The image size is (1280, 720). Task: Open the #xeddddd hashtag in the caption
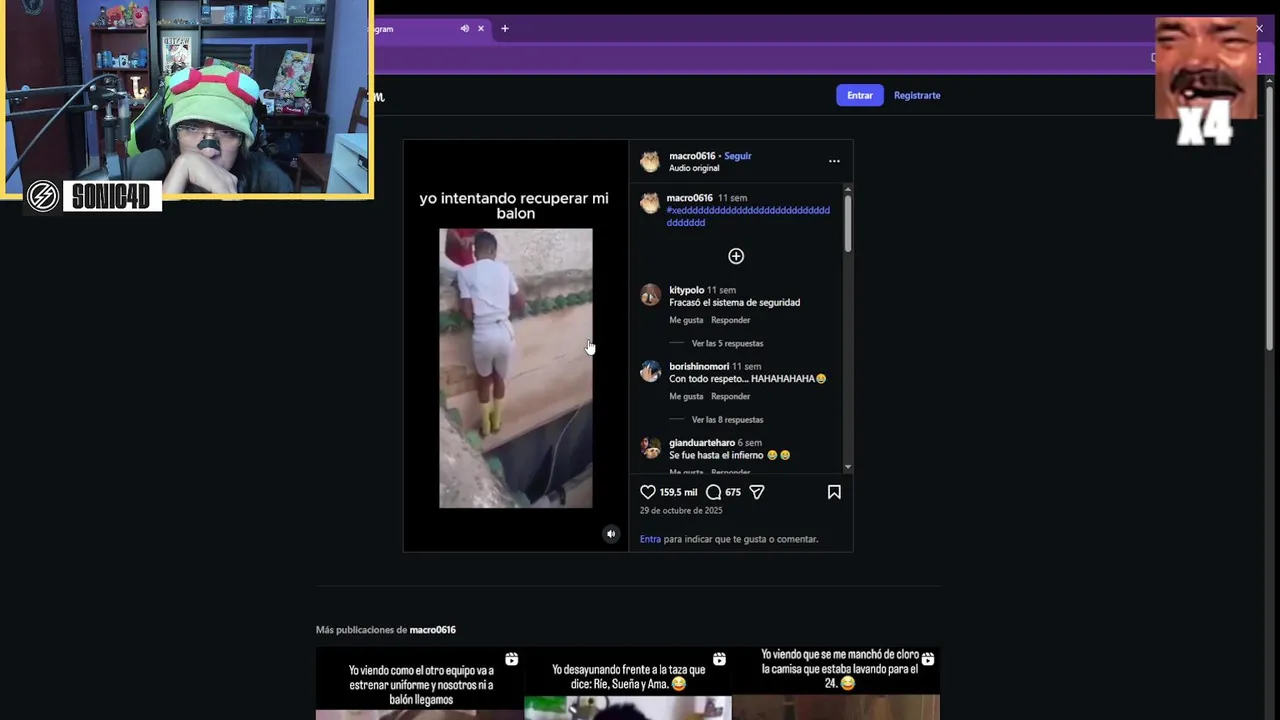(748, 216)
